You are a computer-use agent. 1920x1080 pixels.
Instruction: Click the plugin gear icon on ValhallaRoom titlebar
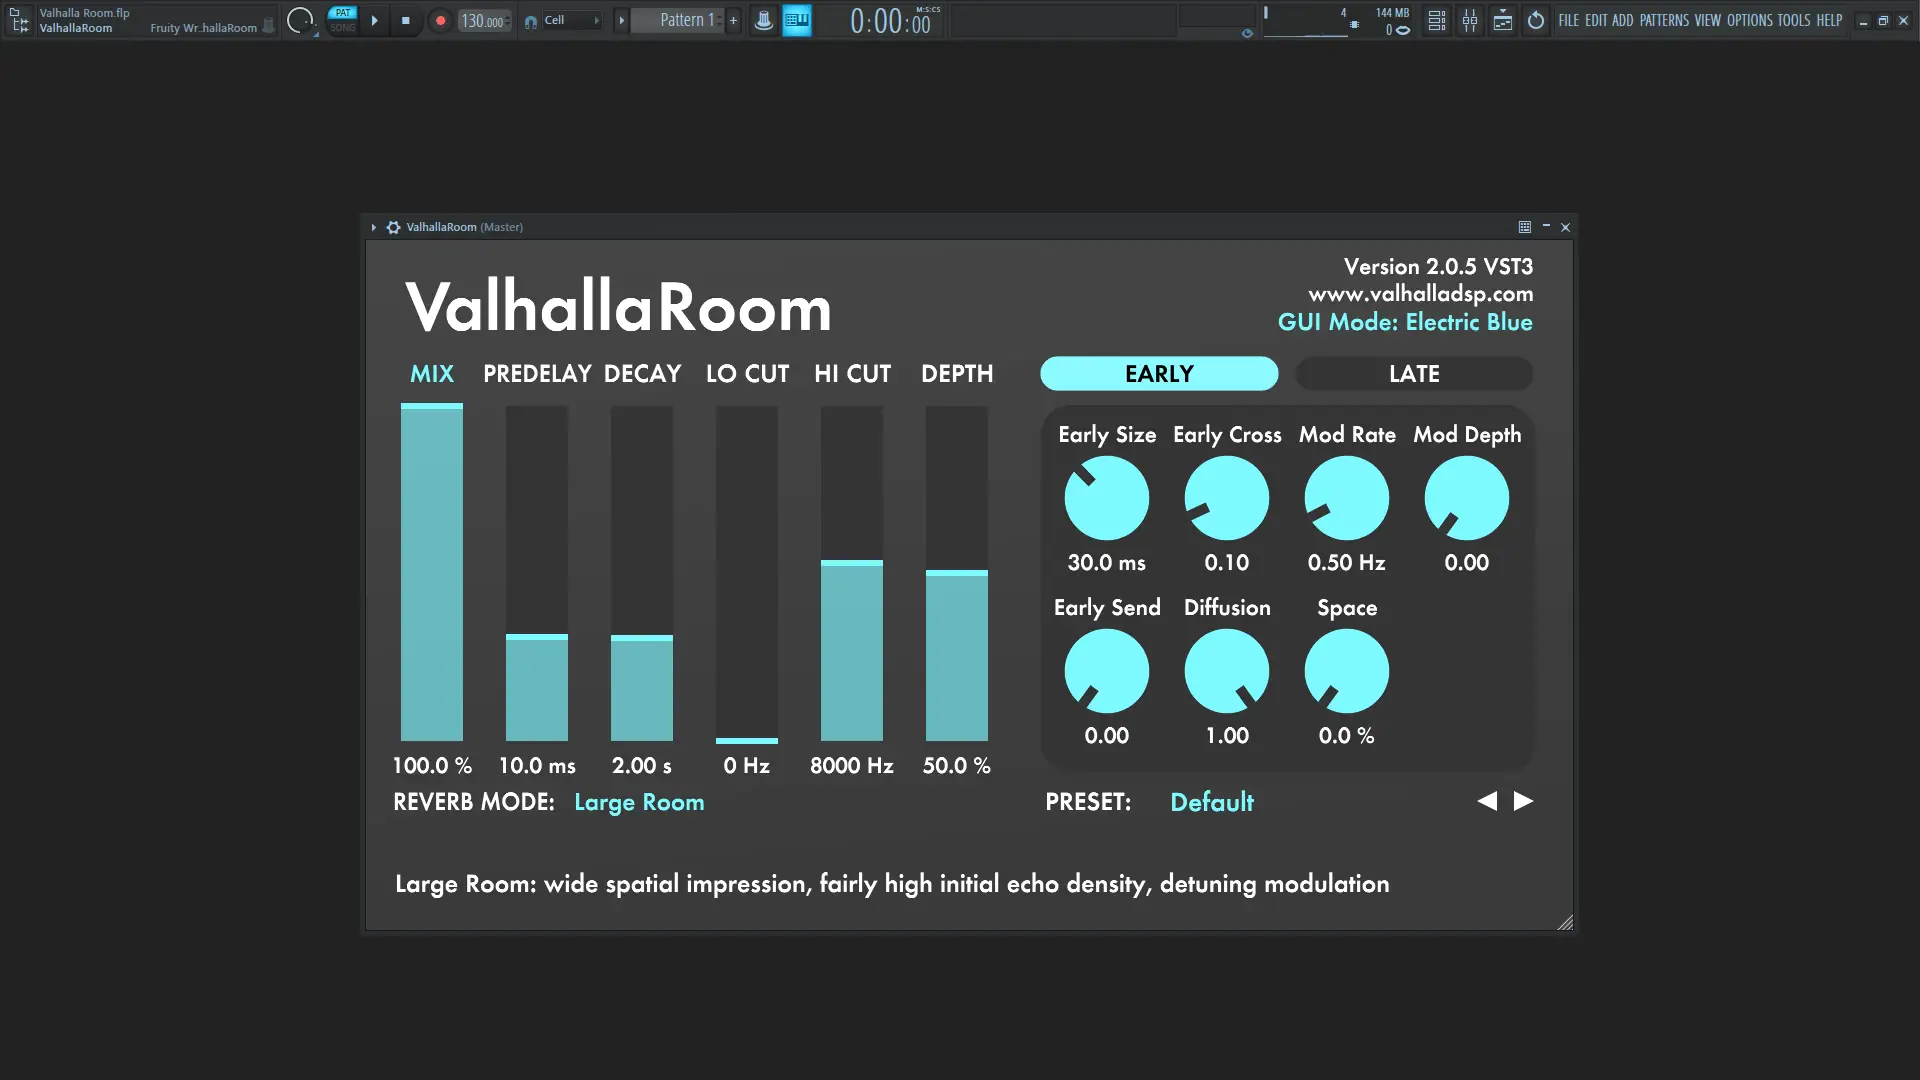(393, 227)
